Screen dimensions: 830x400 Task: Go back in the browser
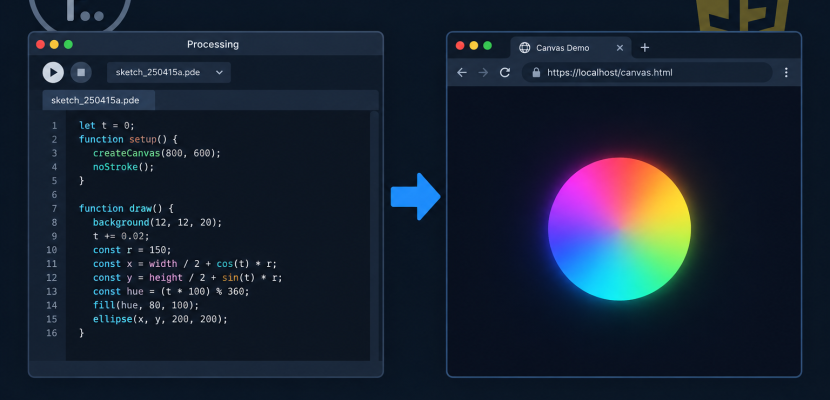click(462, 72)
